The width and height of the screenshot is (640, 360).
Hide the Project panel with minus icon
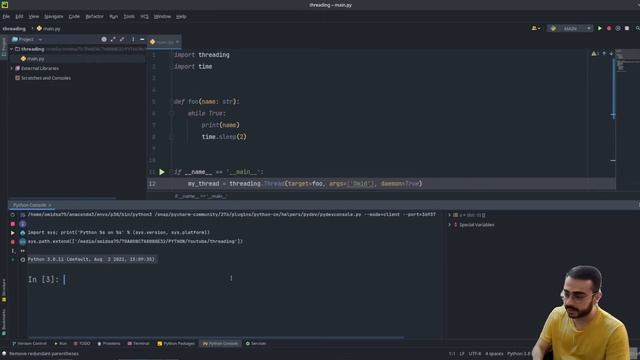142,39
